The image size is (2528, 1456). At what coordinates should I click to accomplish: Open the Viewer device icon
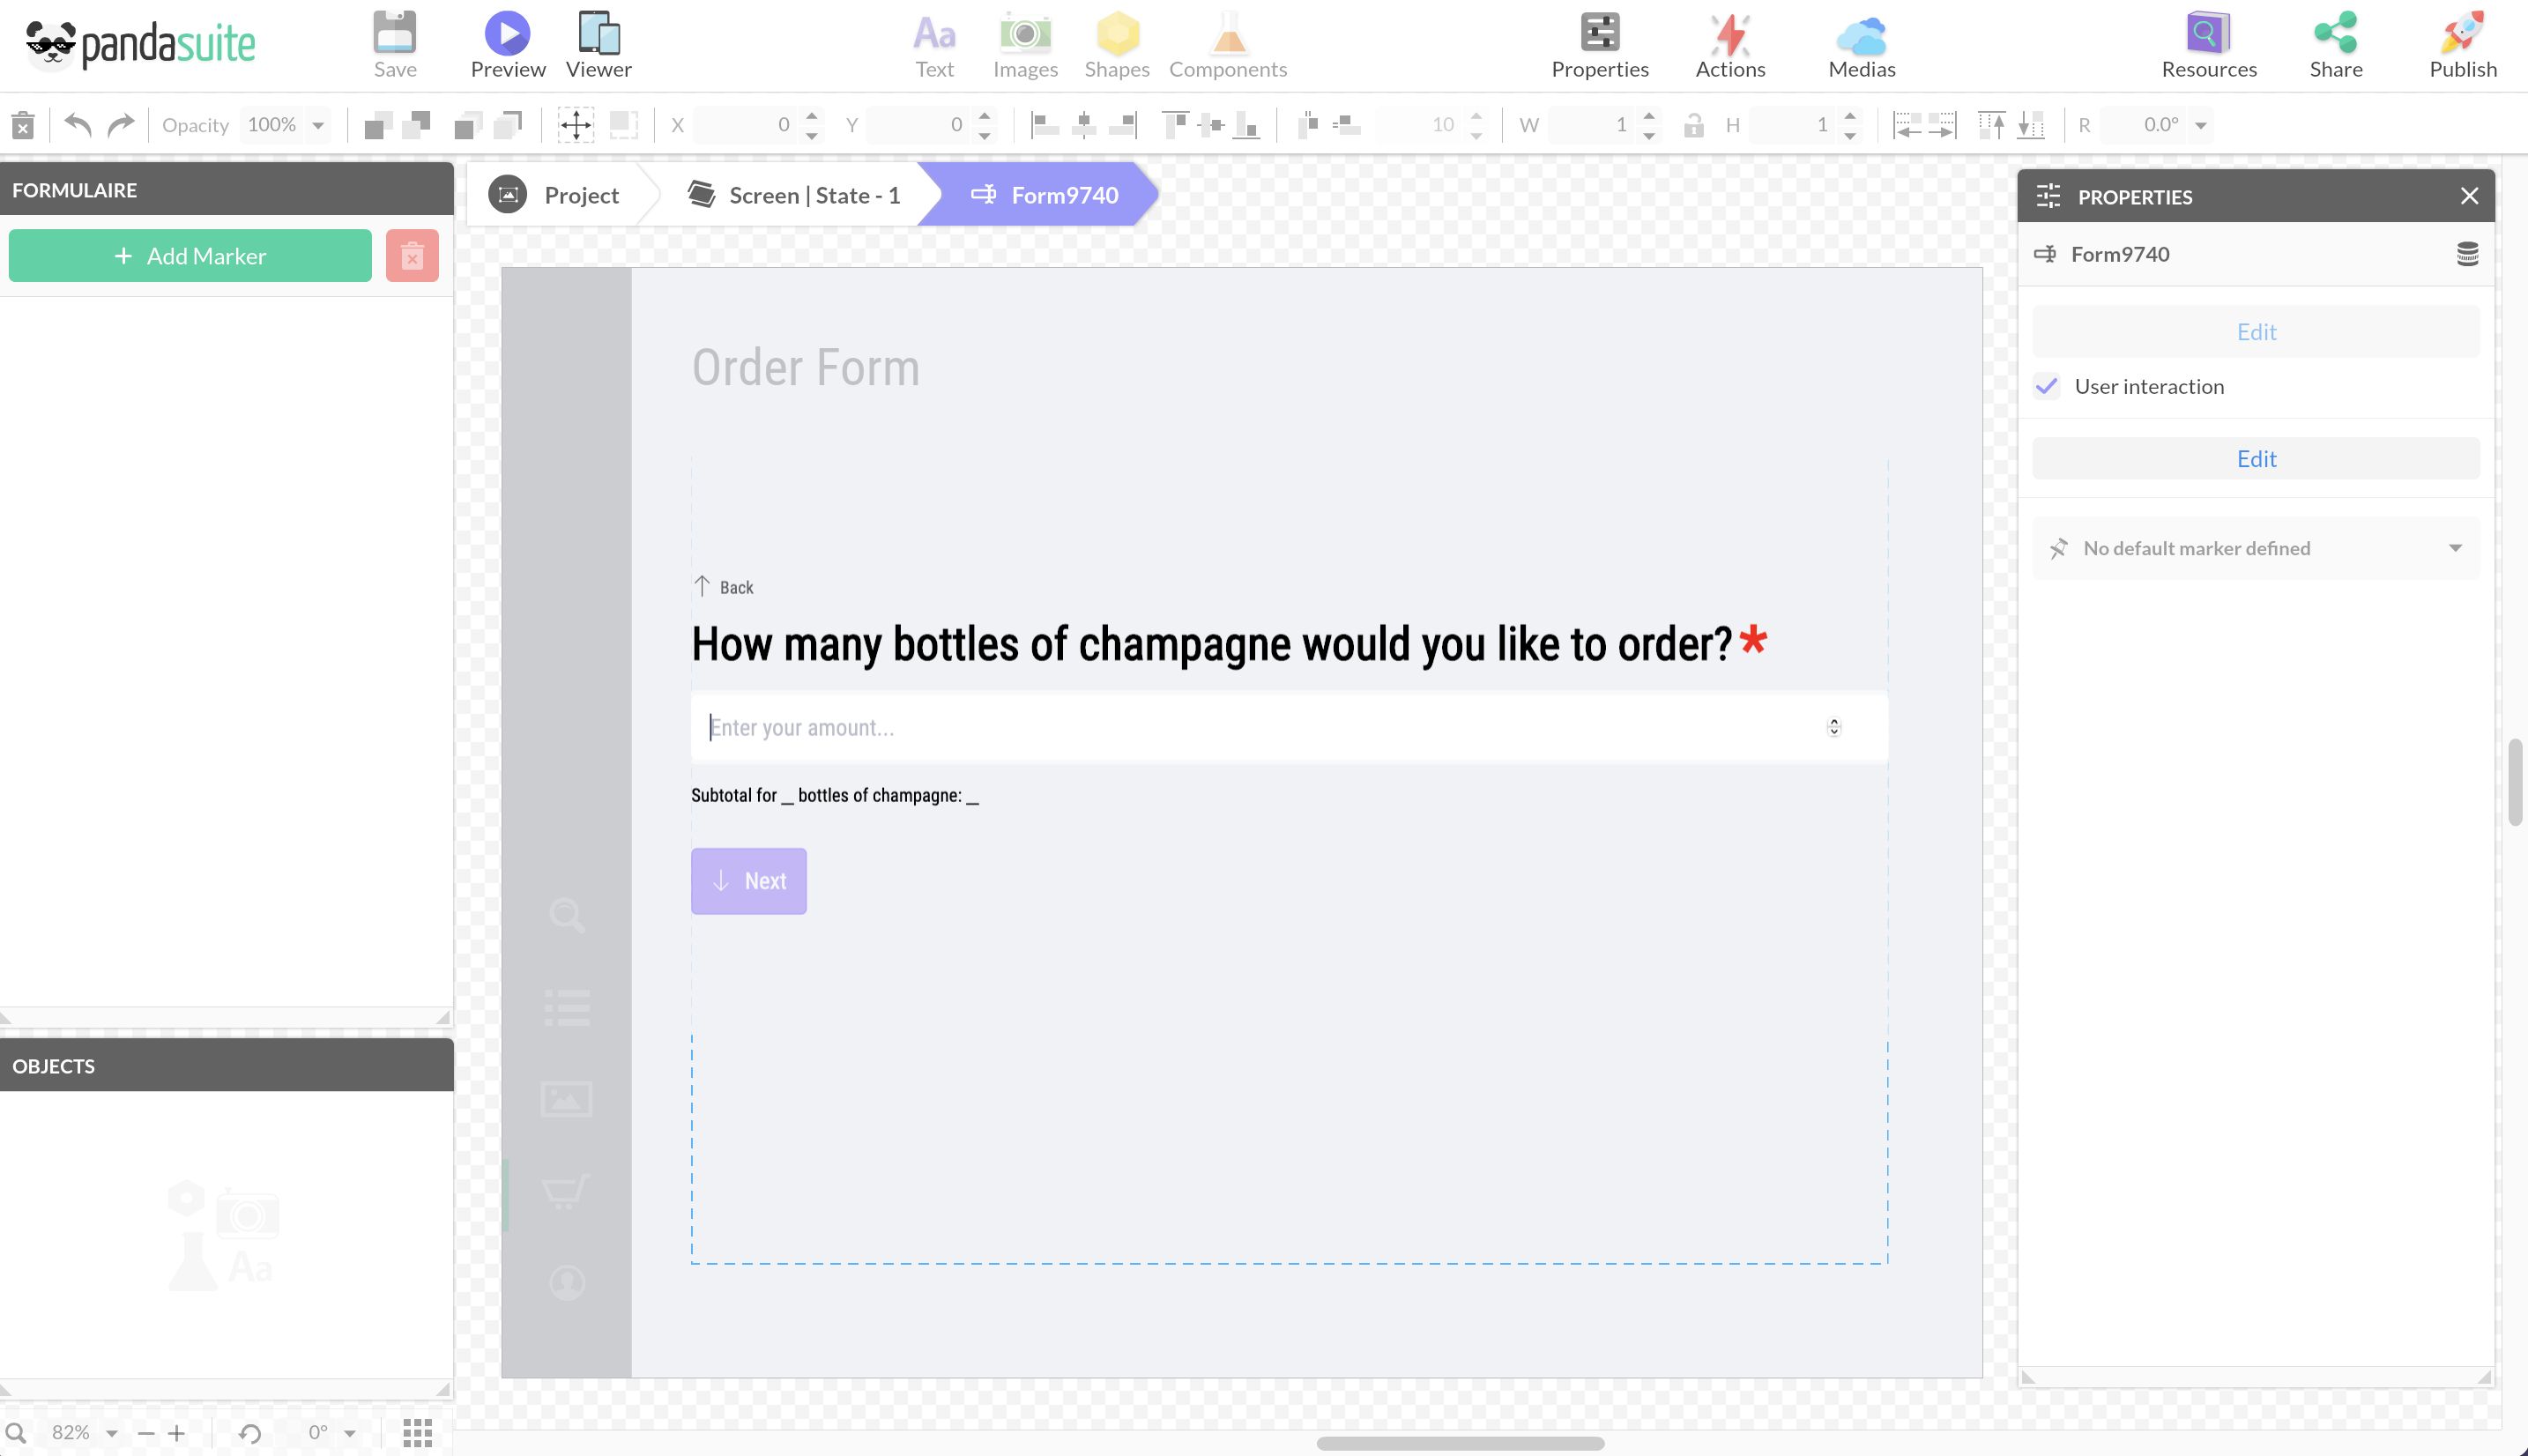[x=598, y=34]
